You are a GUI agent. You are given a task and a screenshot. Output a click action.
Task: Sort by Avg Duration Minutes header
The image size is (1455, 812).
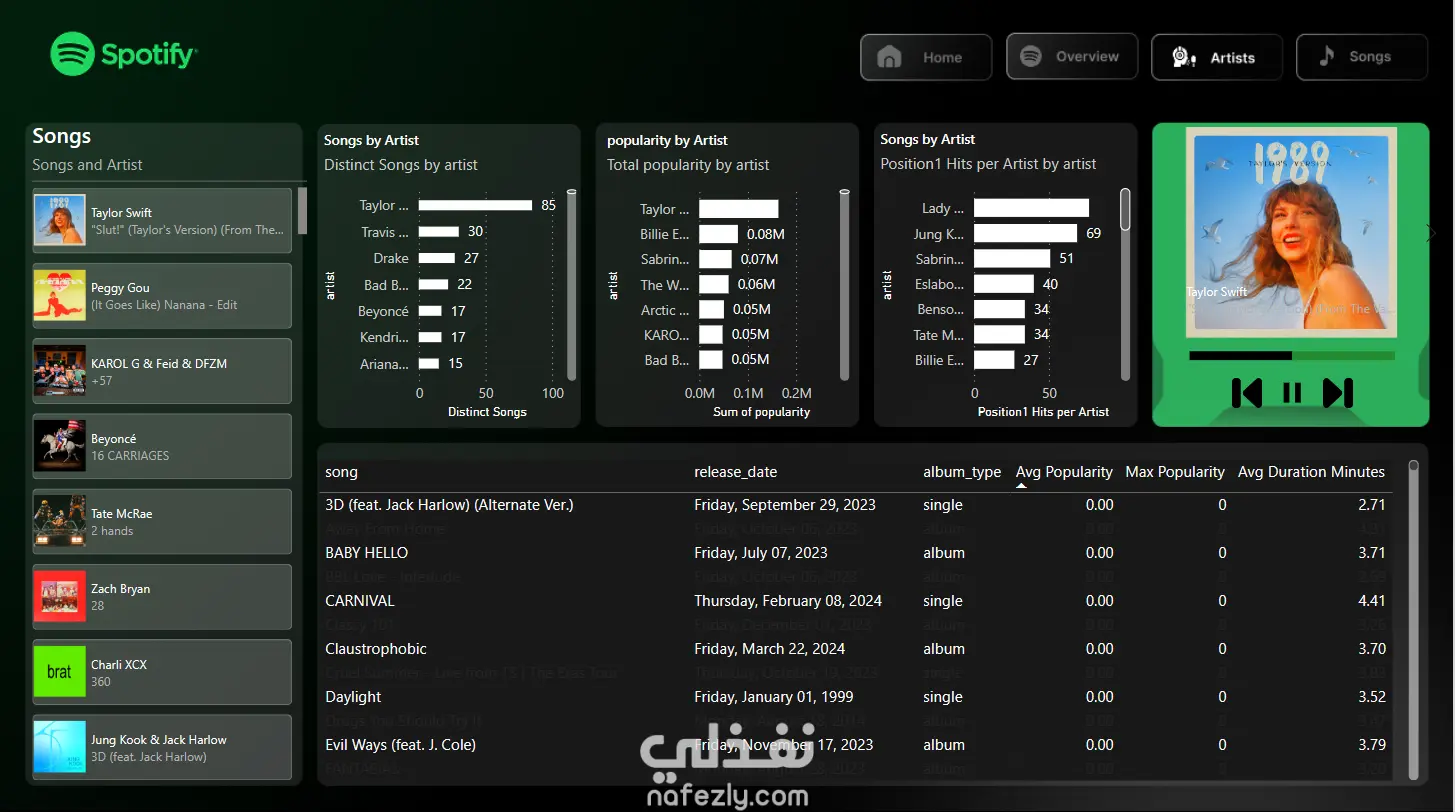(x=1311, y=472)
